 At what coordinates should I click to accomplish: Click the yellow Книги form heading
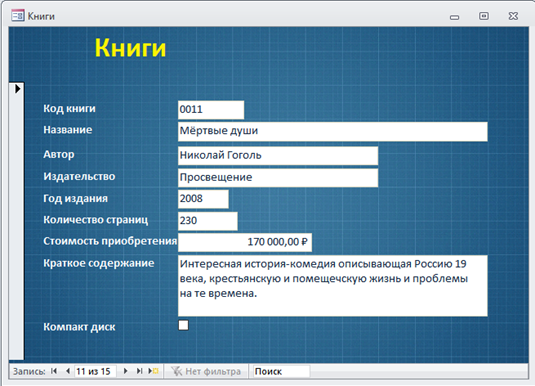tap(130, 48)
